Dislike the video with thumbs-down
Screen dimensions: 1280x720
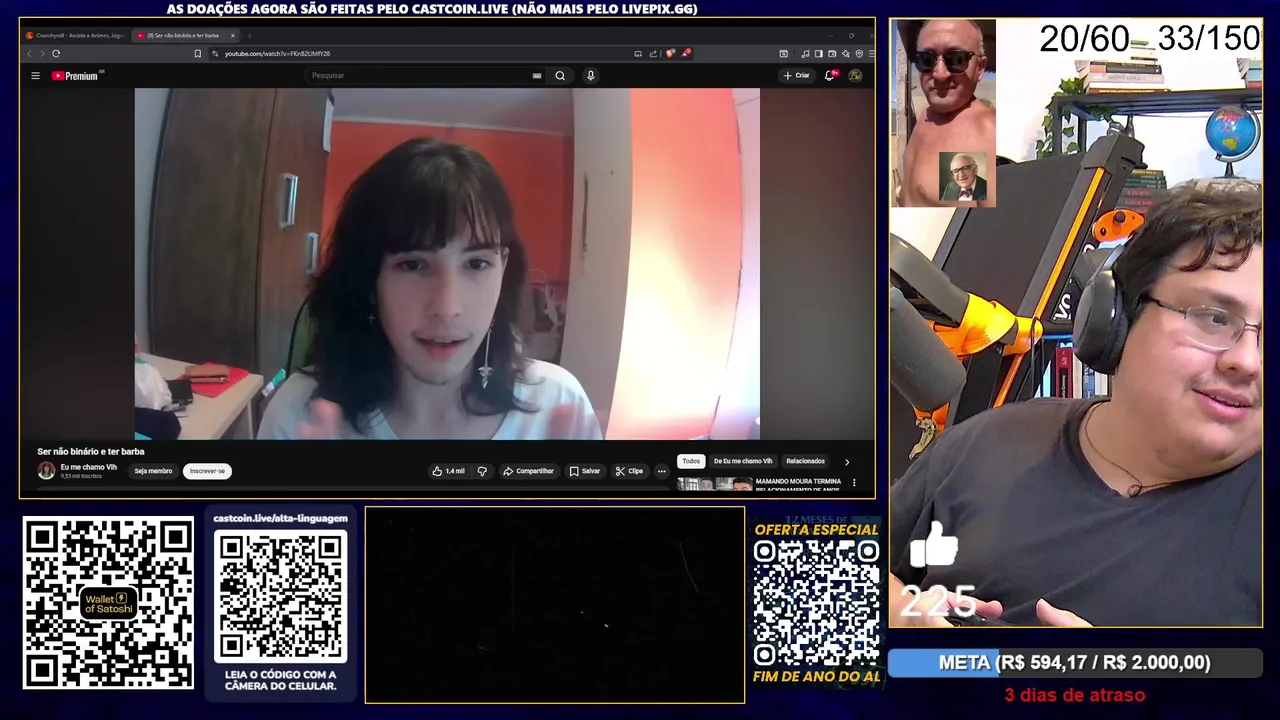pyautogui.click(x=482, y=471)
